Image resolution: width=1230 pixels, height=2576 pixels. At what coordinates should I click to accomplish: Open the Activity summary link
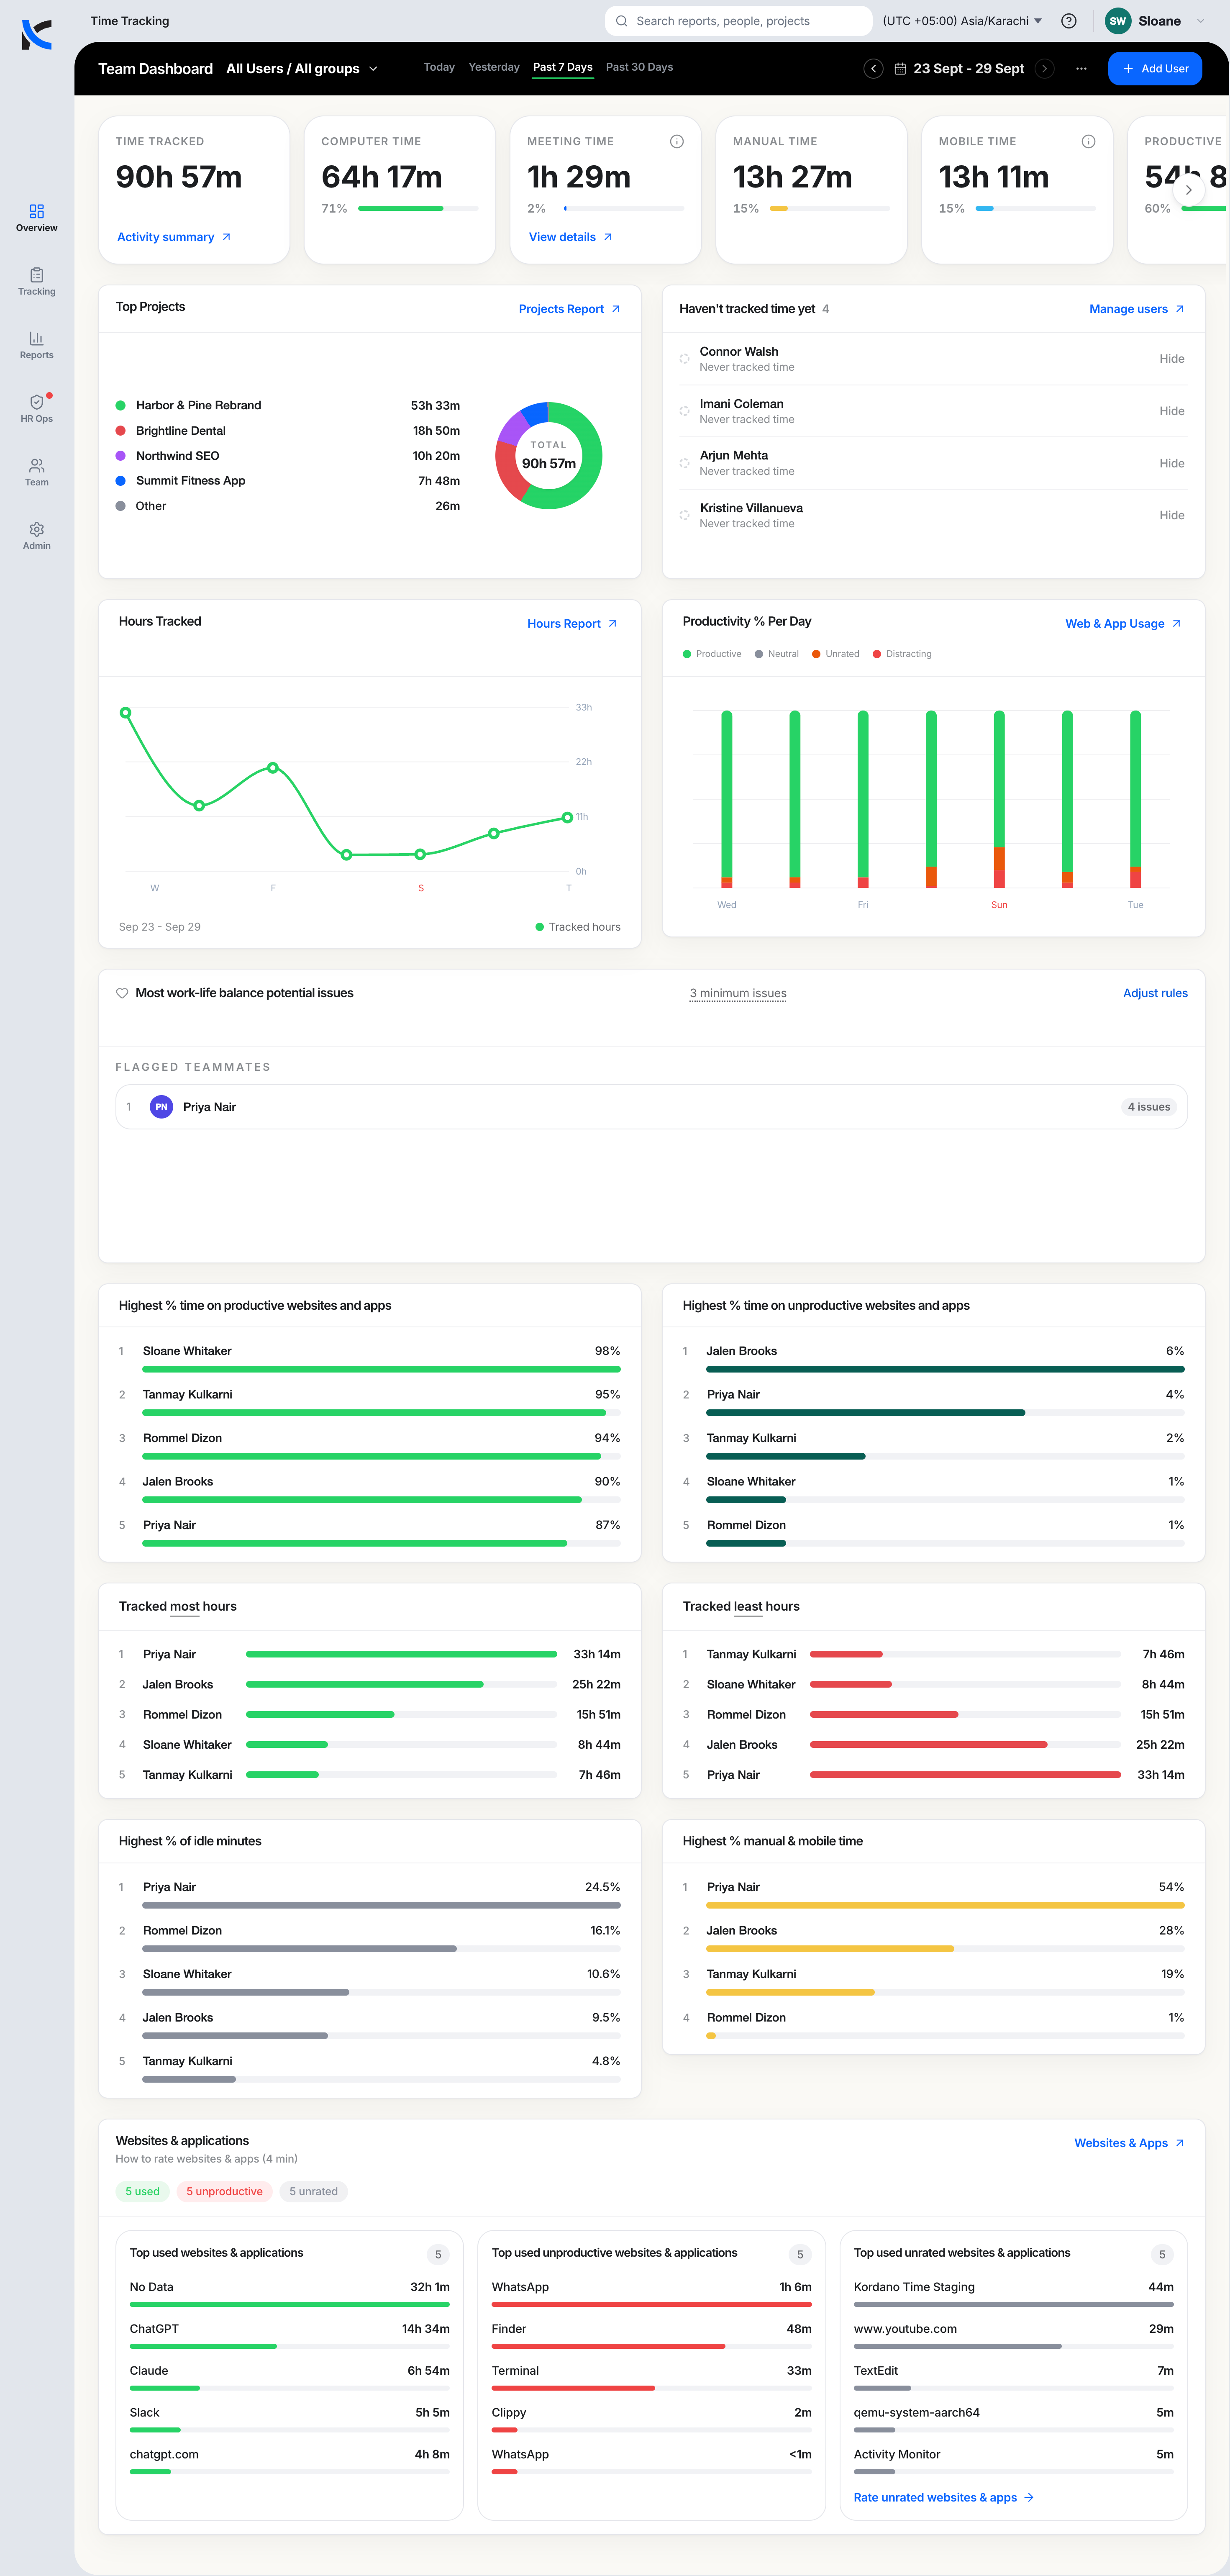(x=174, y=237)
